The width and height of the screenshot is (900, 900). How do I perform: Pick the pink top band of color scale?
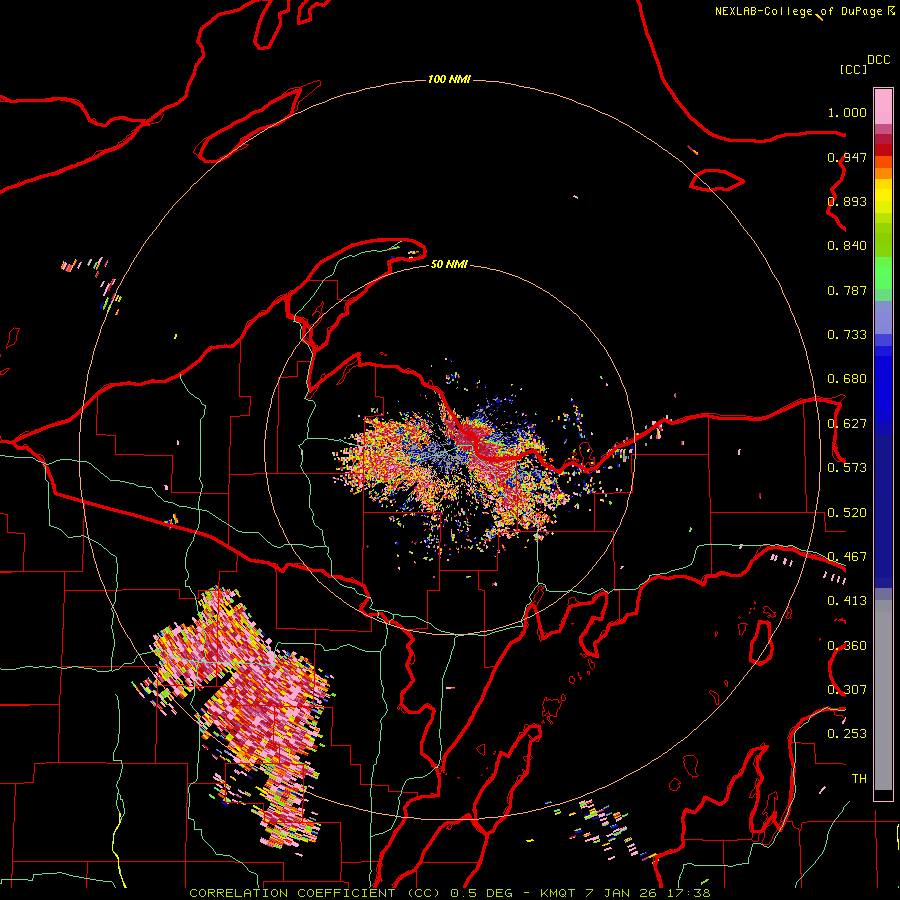[x=883, y=107]
